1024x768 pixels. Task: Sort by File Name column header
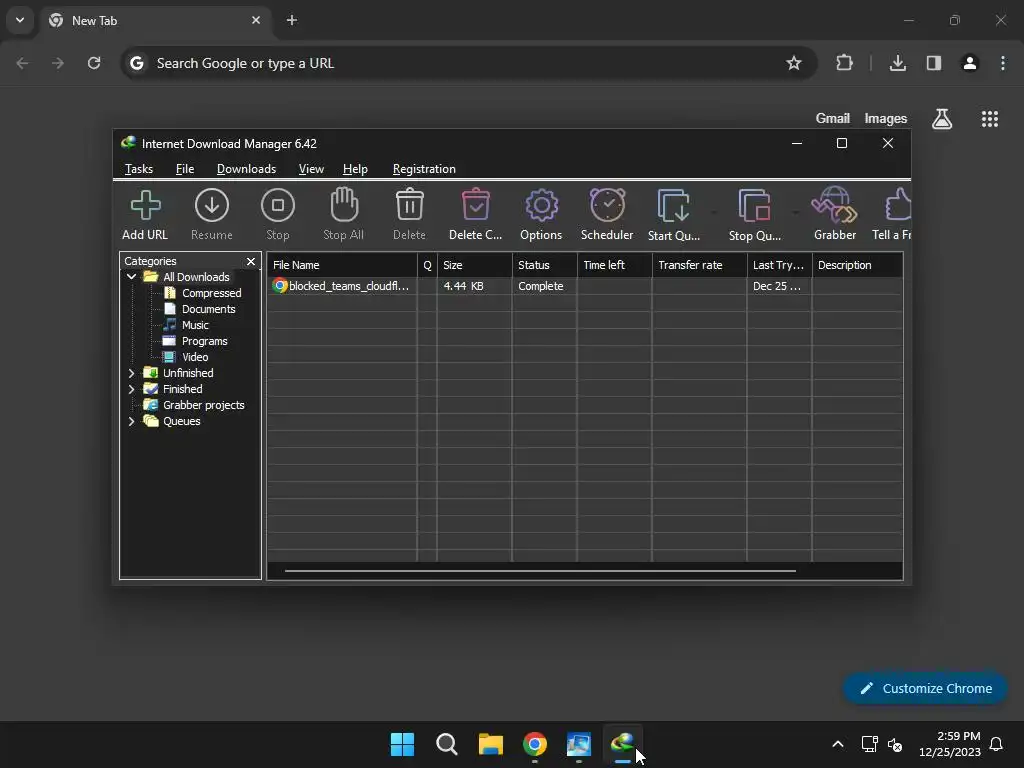[x=342, y=265]
